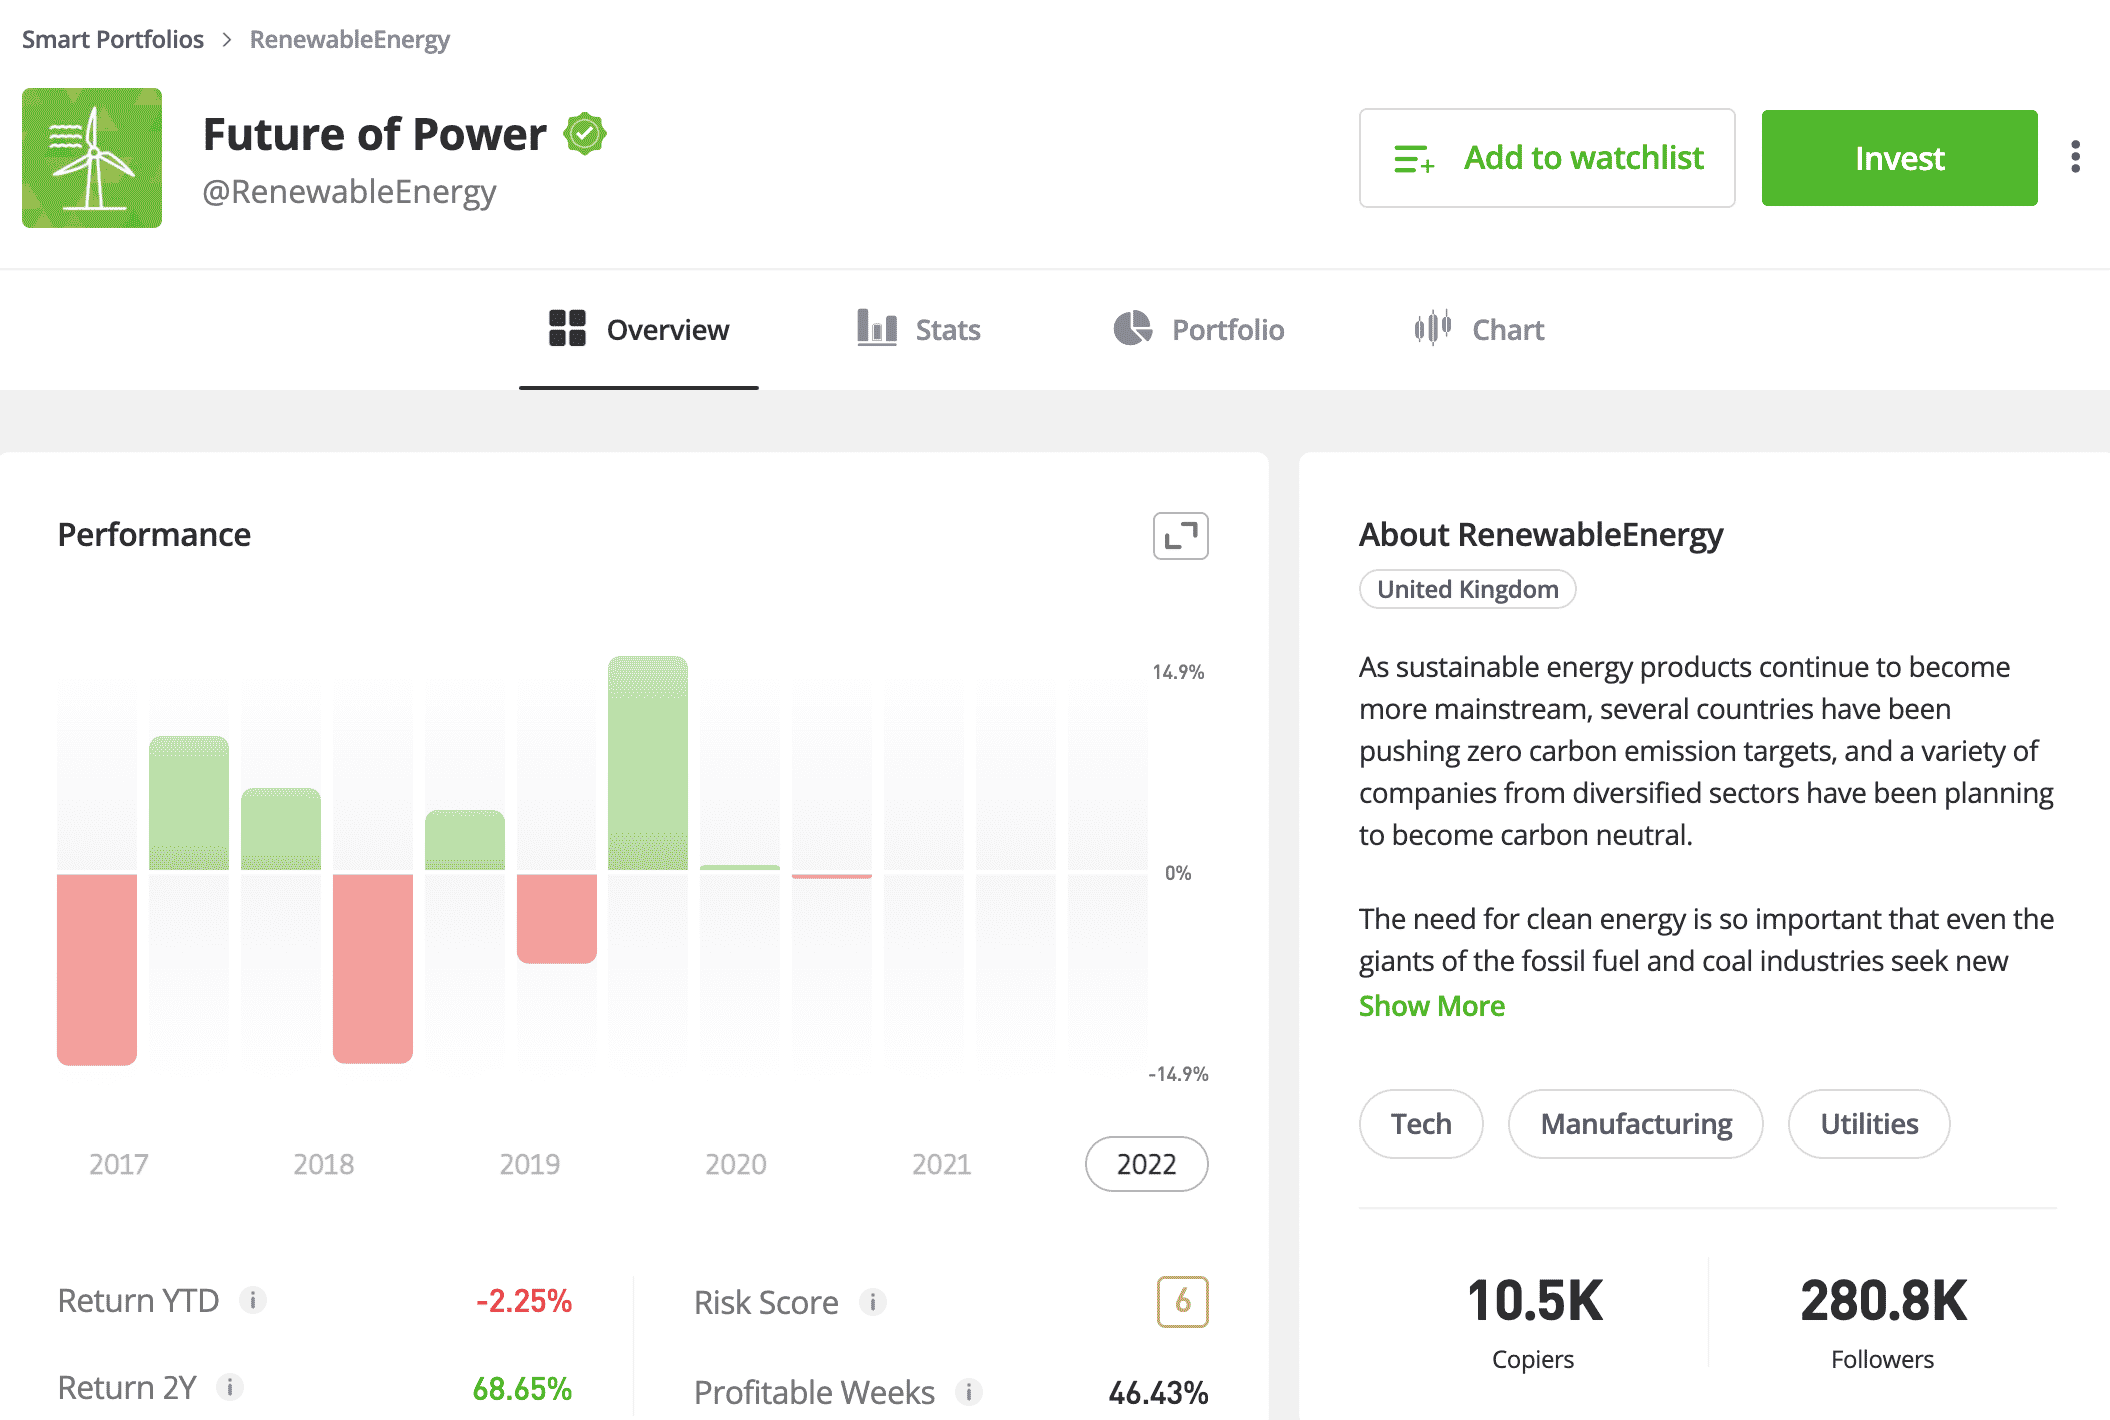This screenshot has height=1420, width=2110.
Task: Open the Chart tab
Action: [1479, 329]
